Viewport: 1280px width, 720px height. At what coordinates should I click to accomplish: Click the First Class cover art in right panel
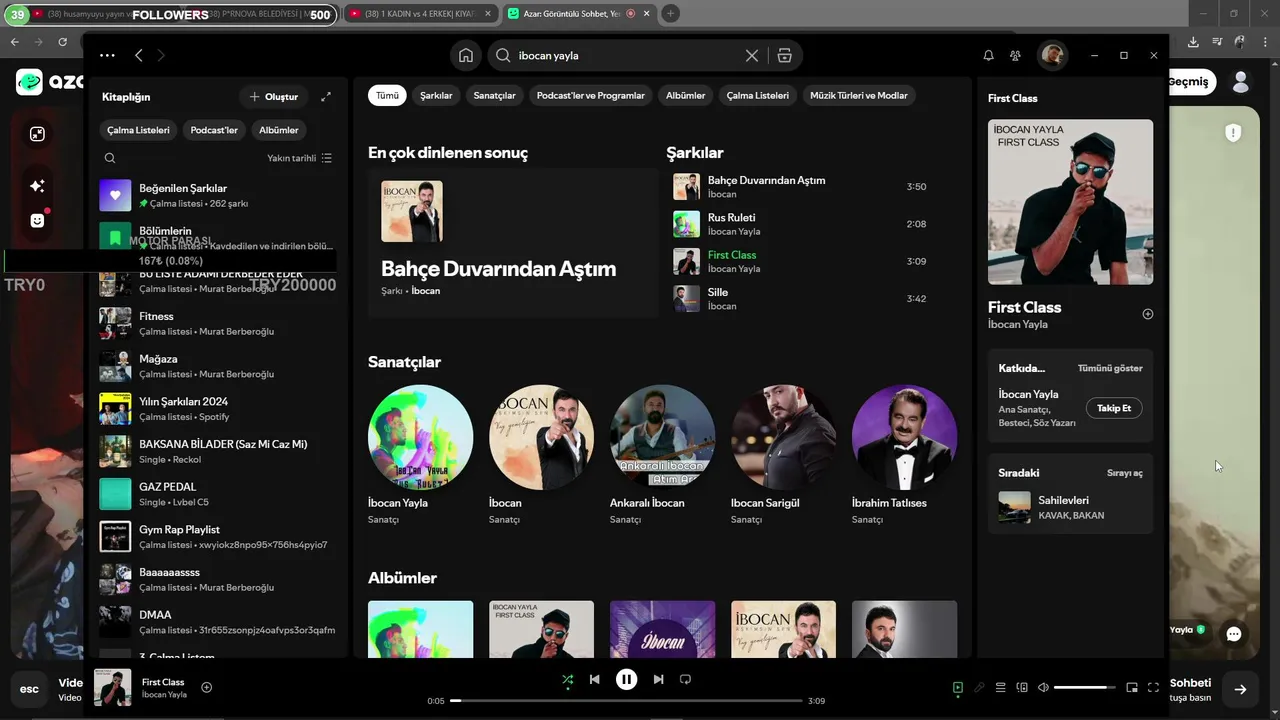click(x=1070, y=202)
